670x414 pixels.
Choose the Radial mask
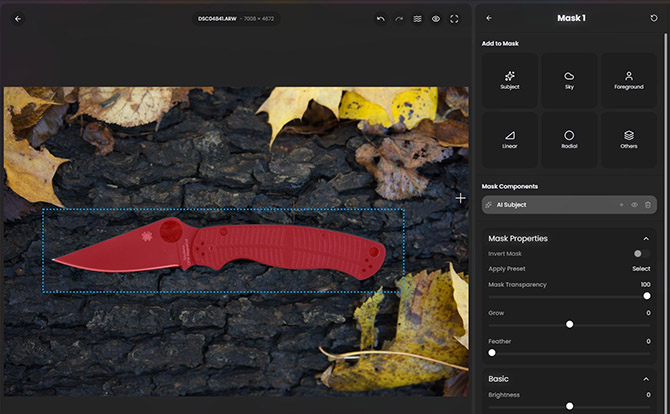tap(569, 140)
